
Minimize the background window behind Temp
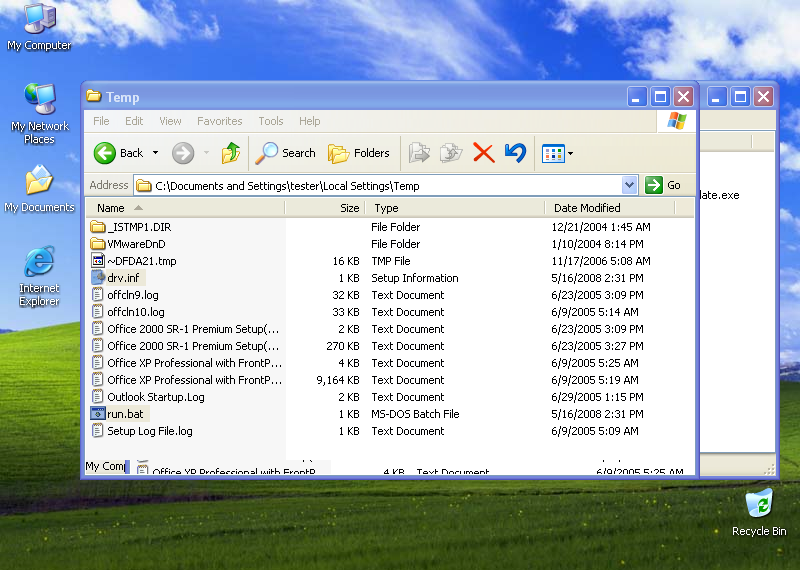(x=716, y=96)
